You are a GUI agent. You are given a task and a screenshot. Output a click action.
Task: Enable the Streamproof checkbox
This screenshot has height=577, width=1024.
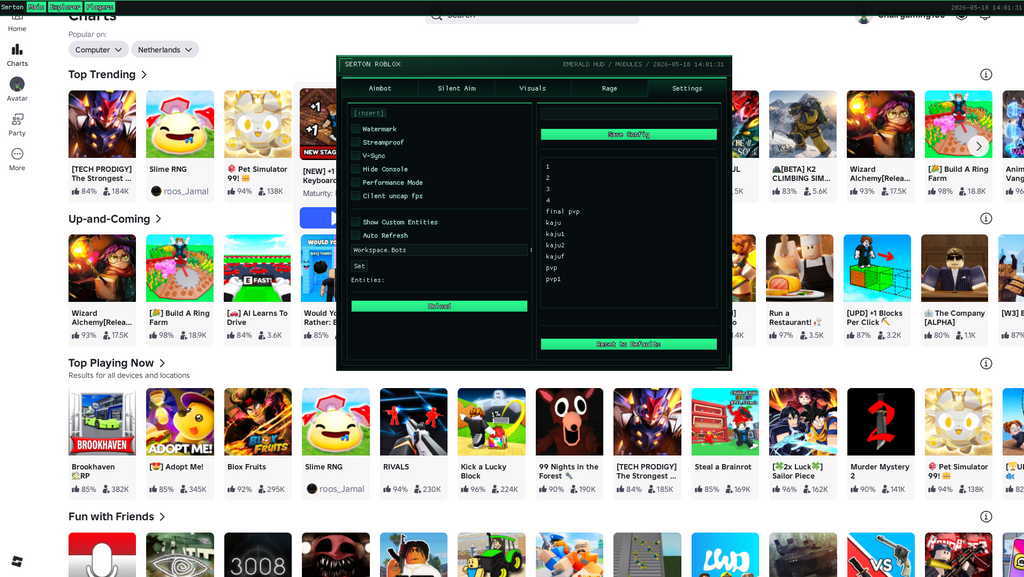point(356,142)
